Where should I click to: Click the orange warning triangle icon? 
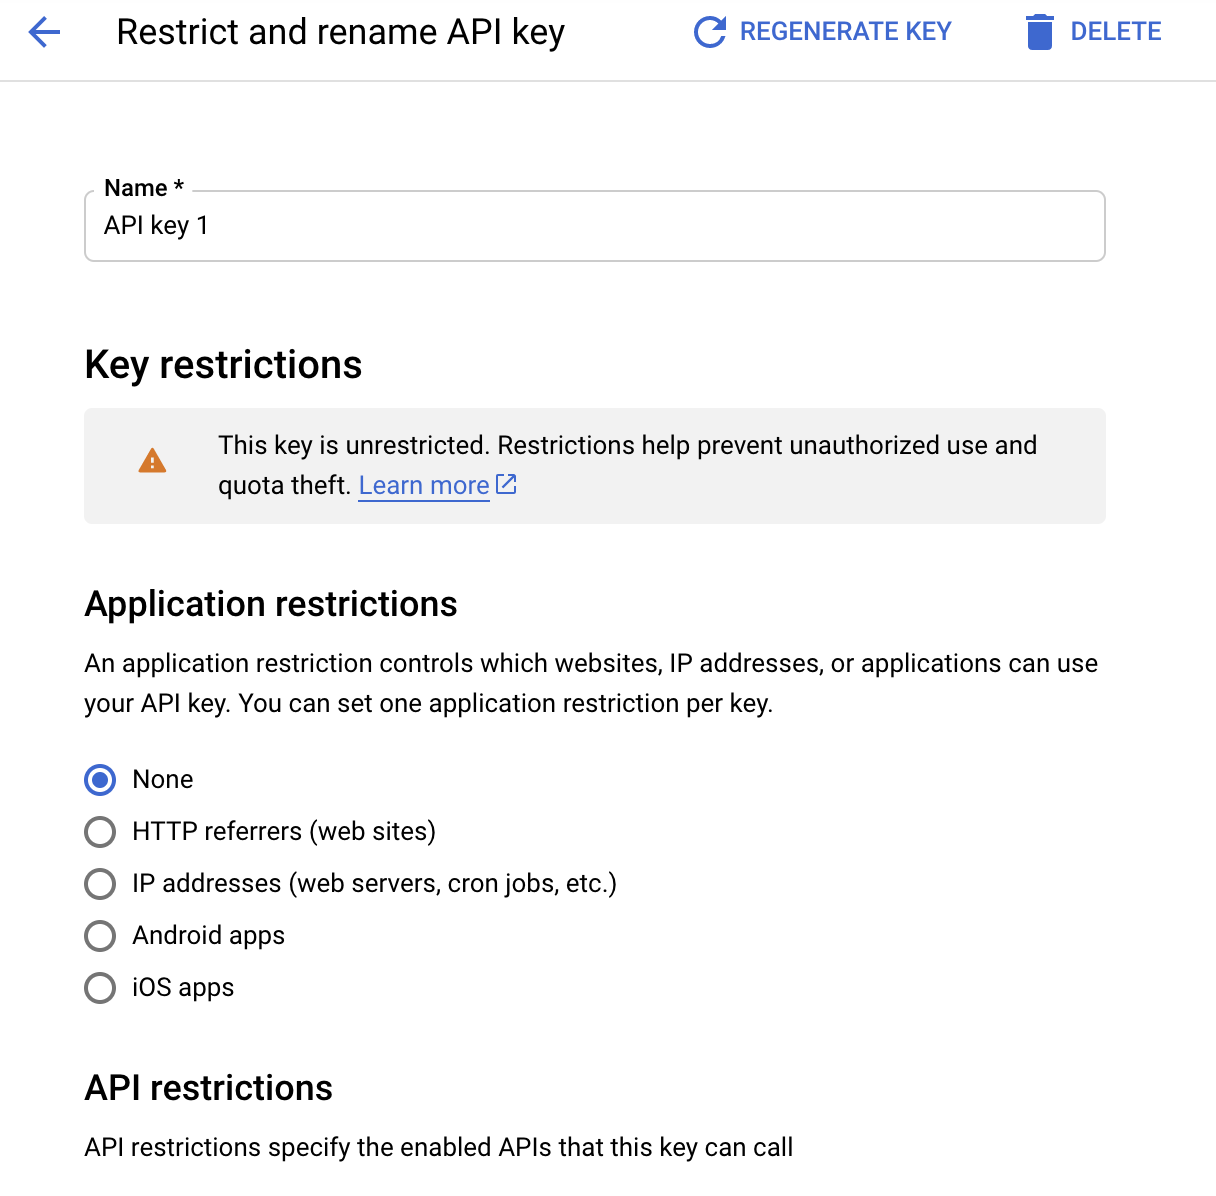(152, 461)
